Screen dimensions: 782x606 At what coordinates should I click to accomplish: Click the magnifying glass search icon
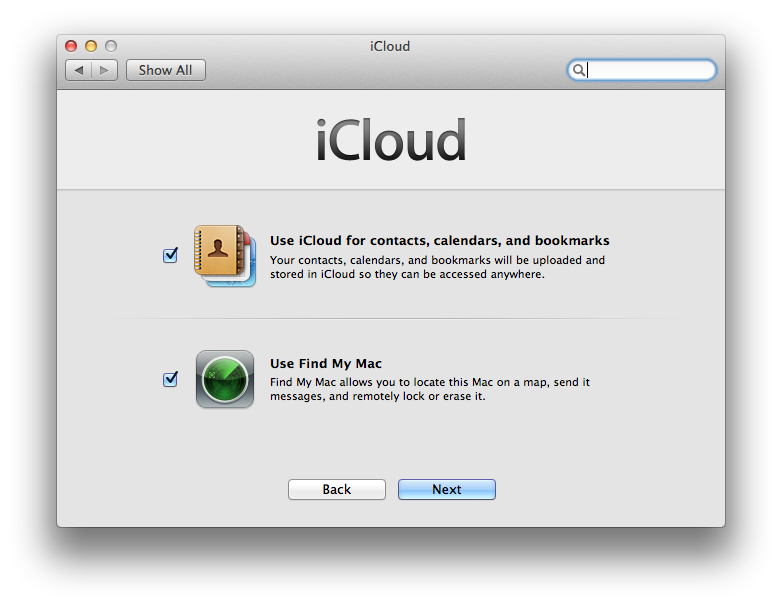[578, 70]
